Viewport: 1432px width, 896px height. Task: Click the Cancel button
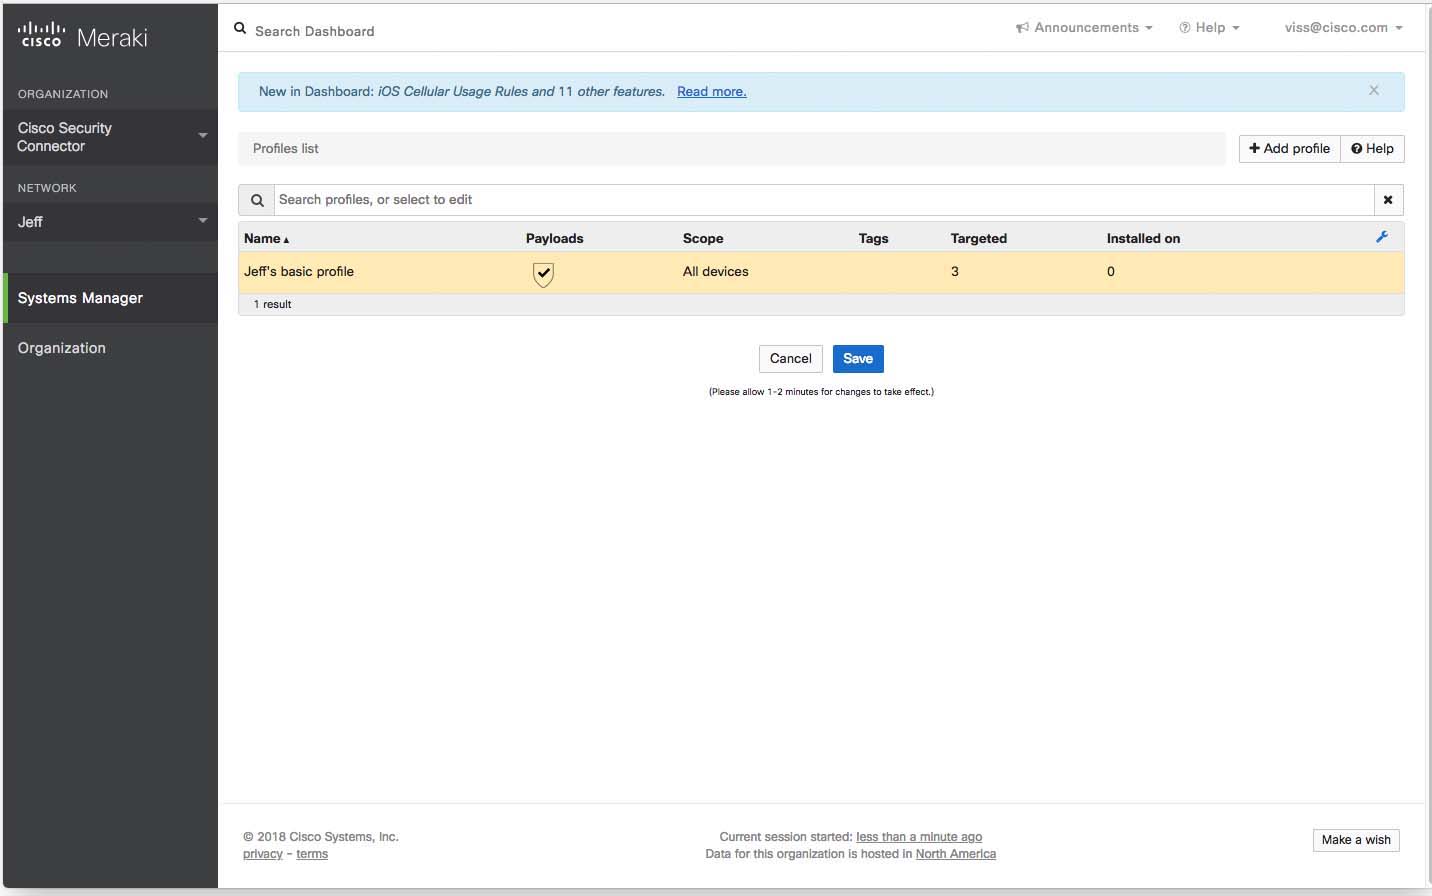pyautogui.click(x=791, y=359)
